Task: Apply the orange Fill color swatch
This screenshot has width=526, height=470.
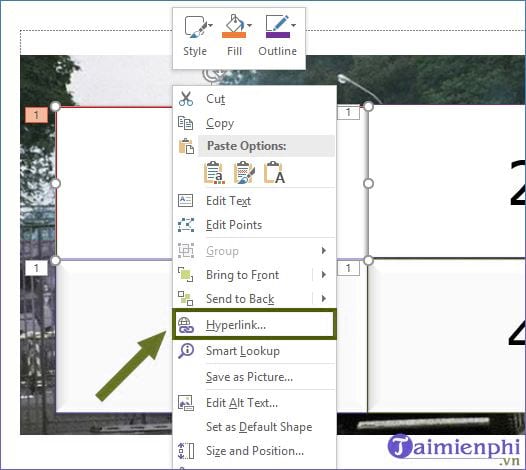Action: (x=234, y=35)
